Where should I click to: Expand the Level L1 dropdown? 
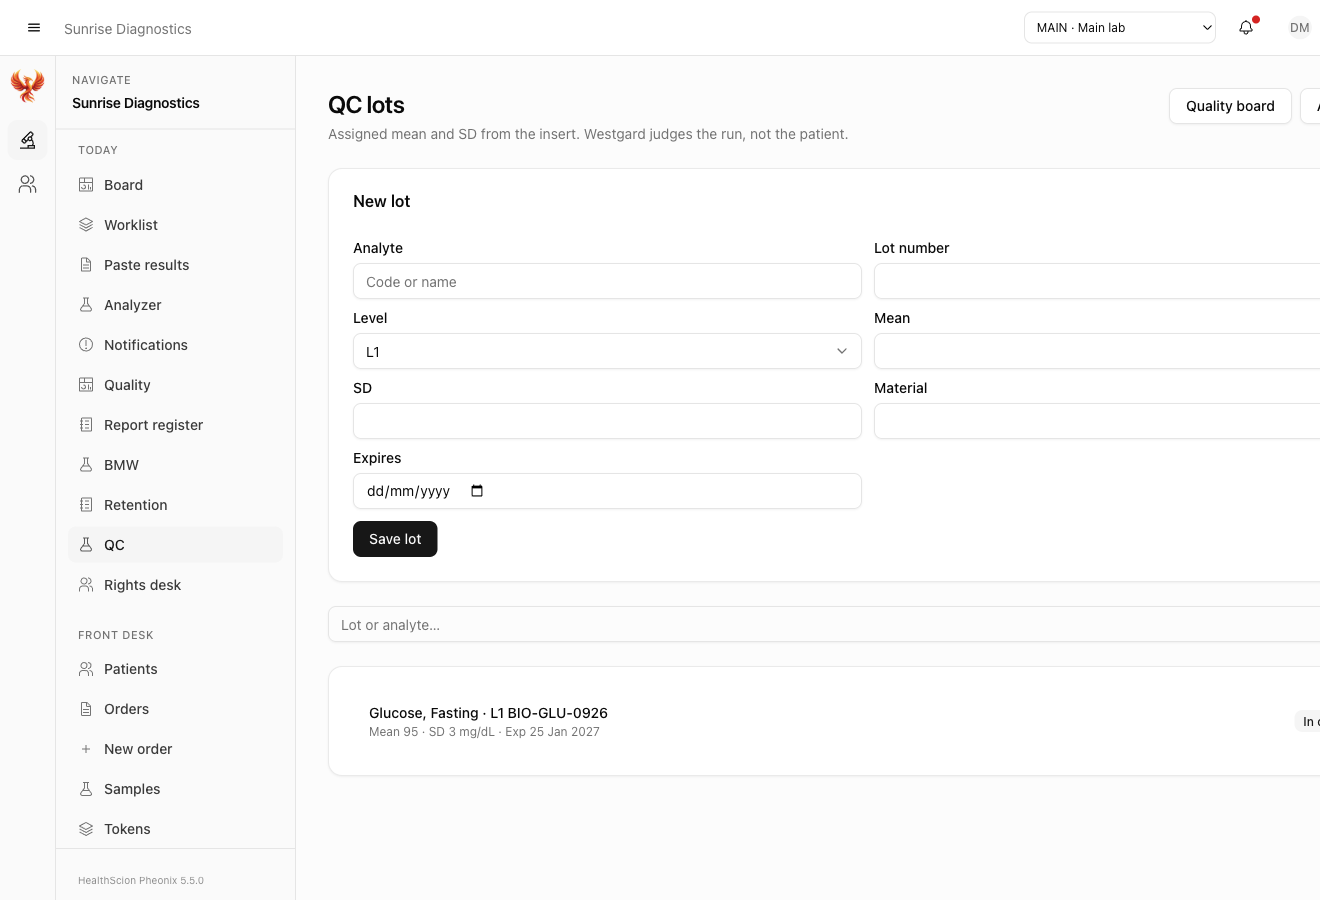pos(607,352)
